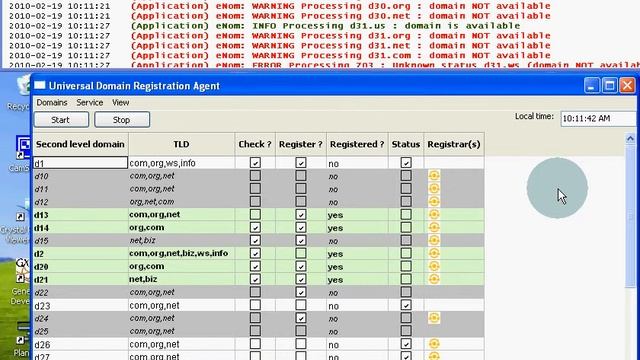
Task: Click the 'no' Registered cell for d23
Action: (357, 305)
